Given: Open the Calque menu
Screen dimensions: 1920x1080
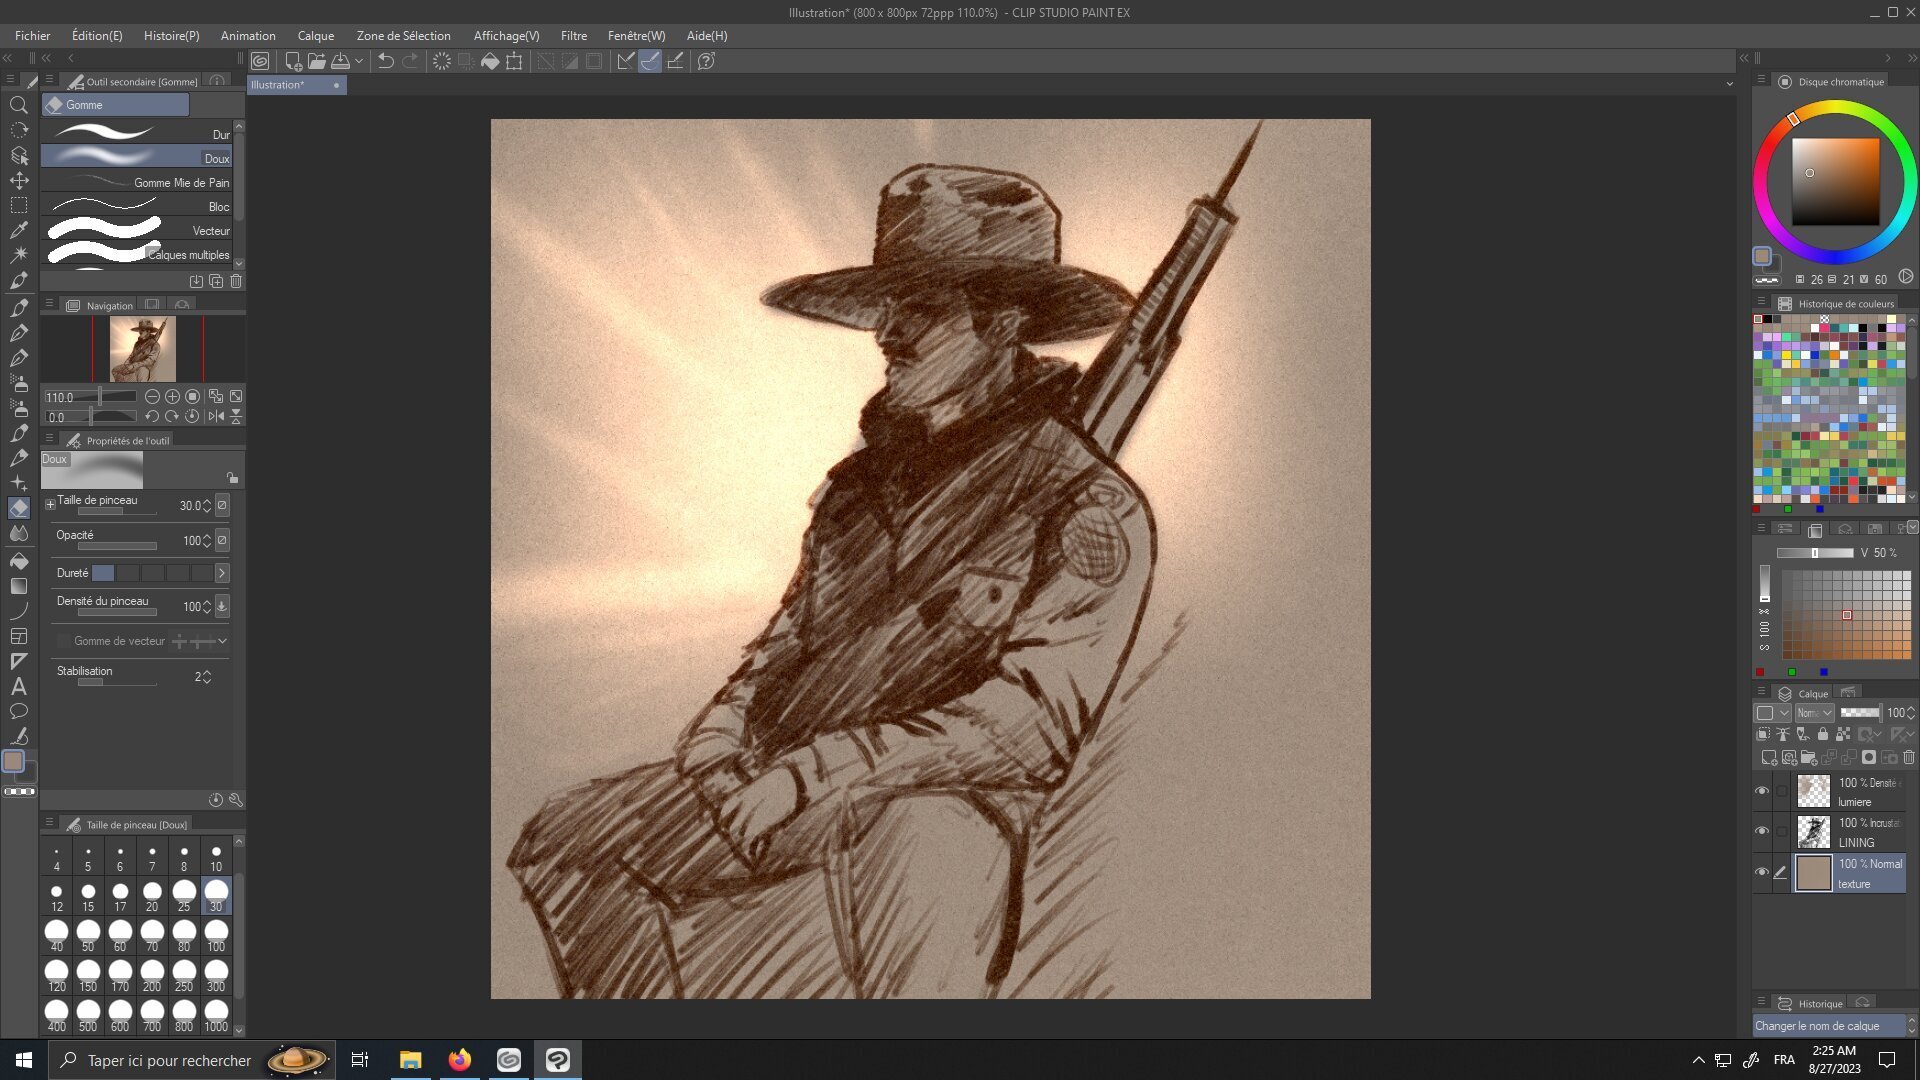Looking at the screenshot, I should coord(315,36).
